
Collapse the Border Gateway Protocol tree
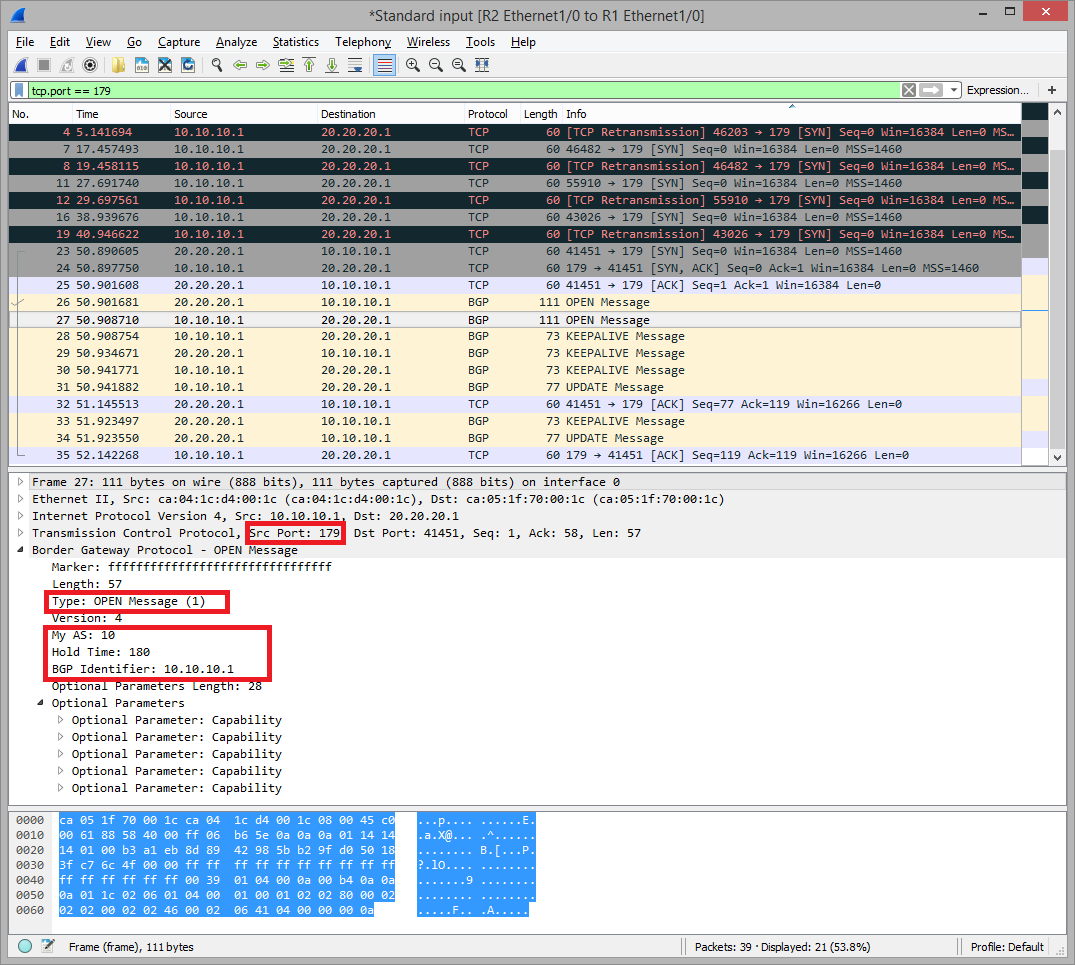tap(19, 549)
